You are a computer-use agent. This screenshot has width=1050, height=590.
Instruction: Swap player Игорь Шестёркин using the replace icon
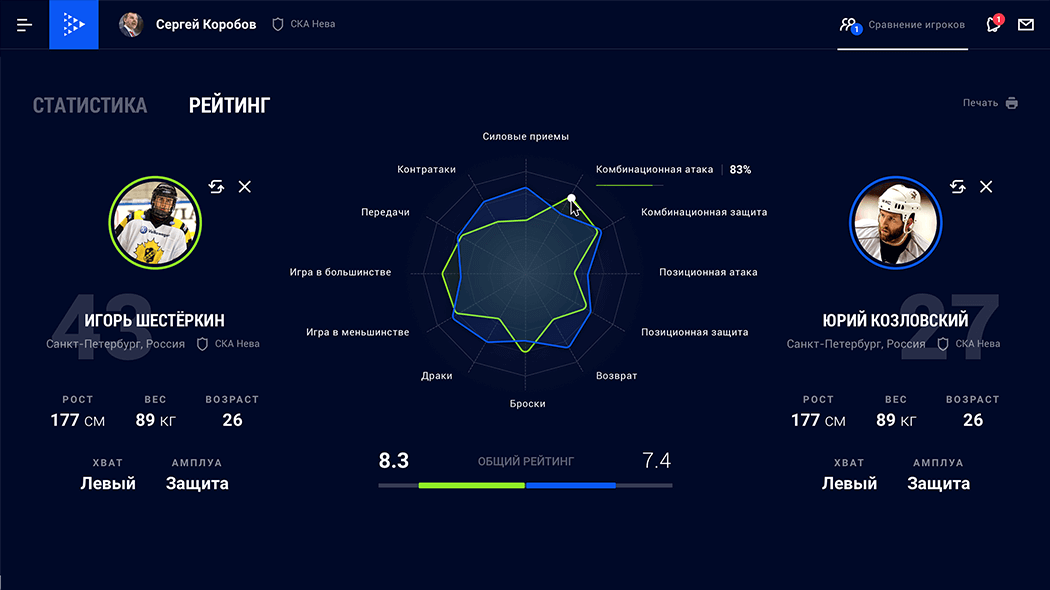click(216, 187)
